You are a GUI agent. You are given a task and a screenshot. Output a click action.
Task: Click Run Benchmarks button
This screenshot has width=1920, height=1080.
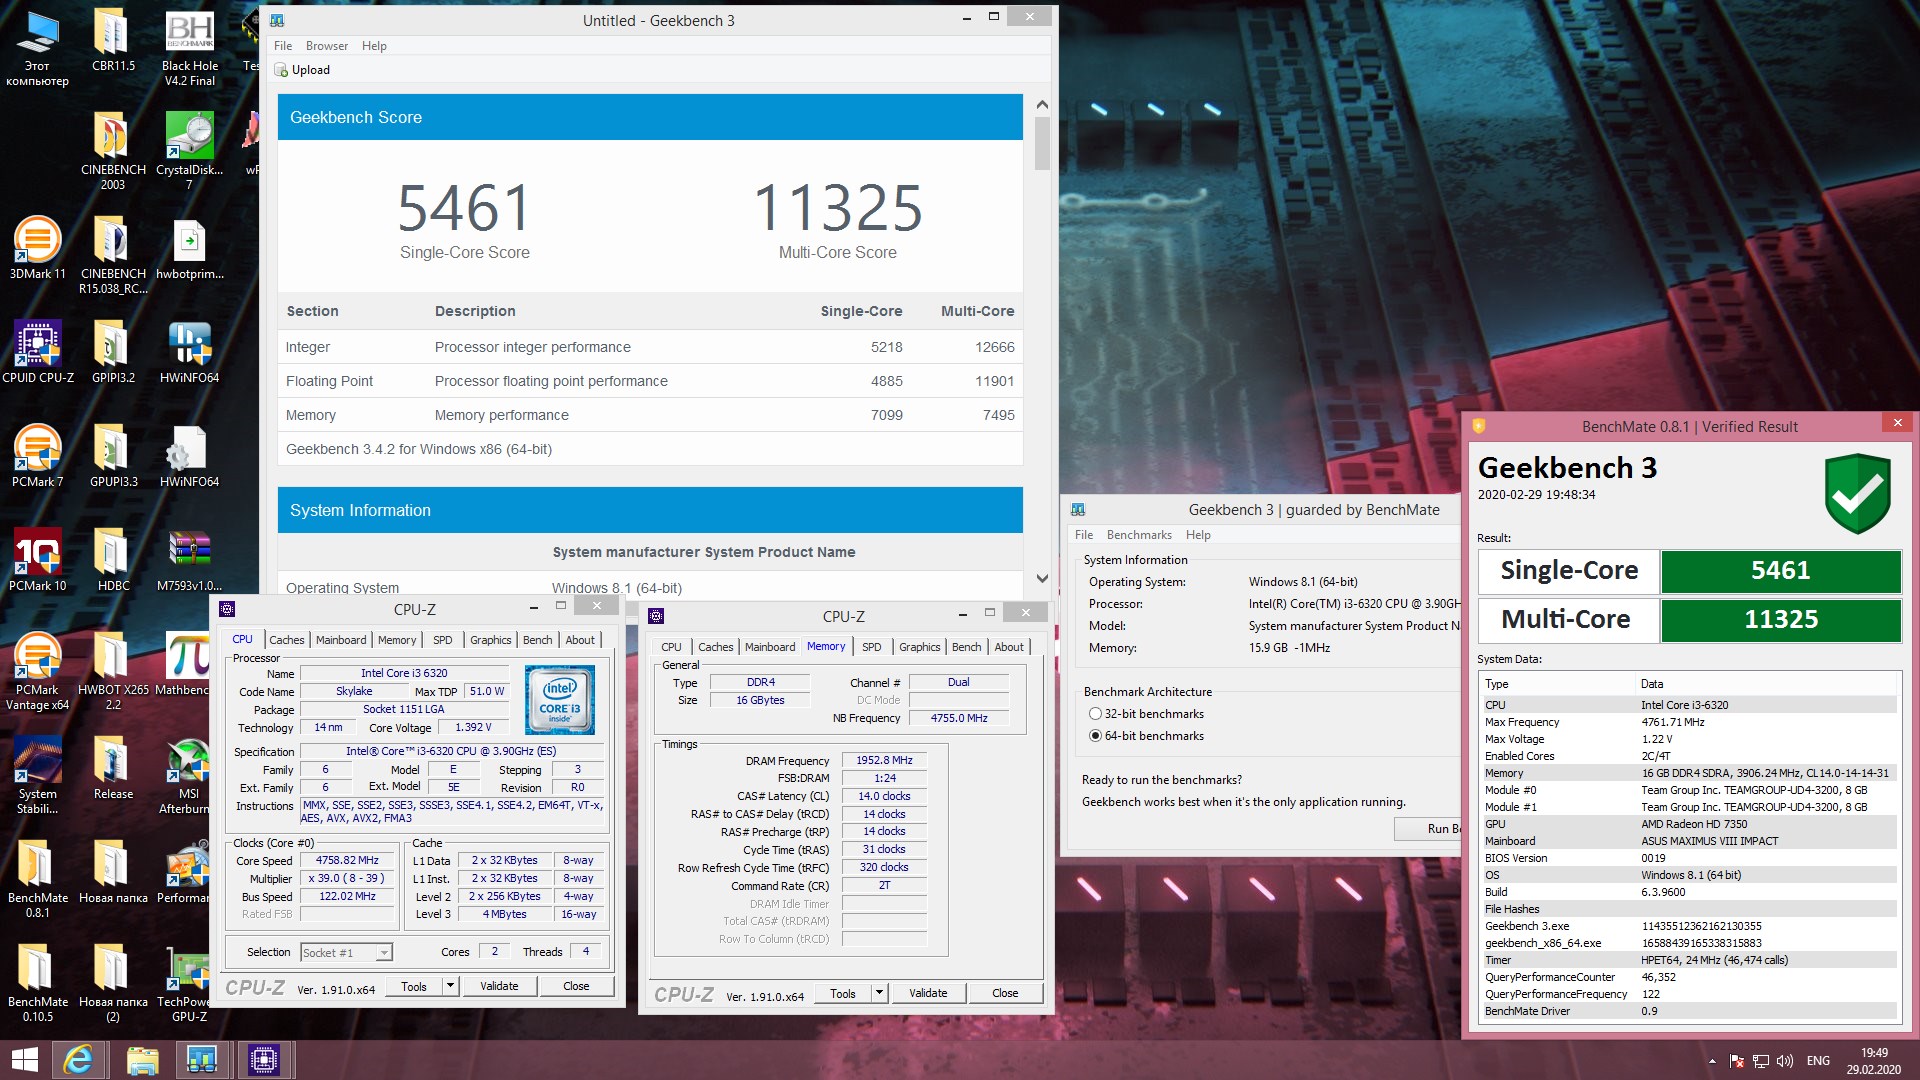tap(1428, 829)
